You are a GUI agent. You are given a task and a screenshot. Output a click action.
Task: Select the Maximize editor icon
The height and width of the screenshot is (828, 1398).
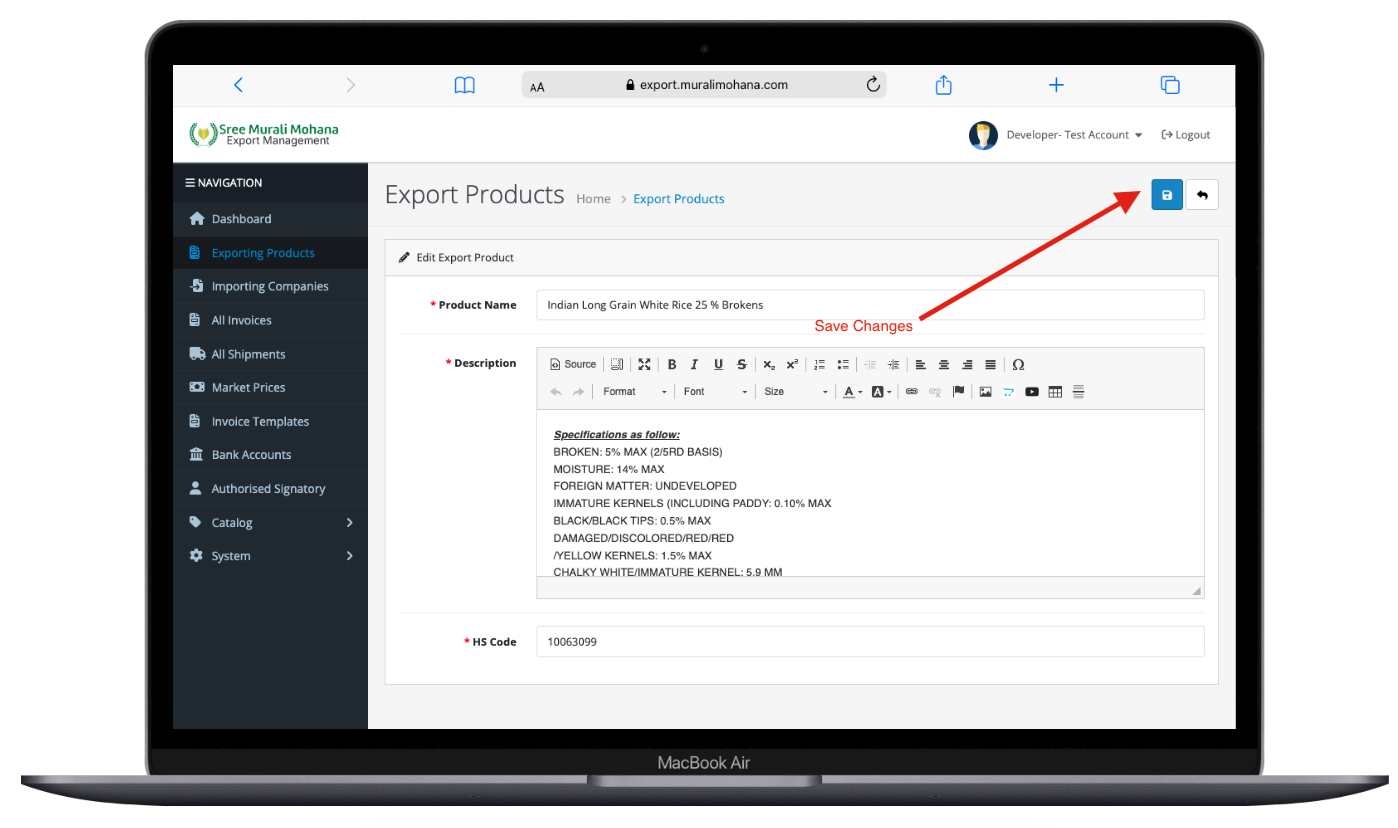click(644, 364)
